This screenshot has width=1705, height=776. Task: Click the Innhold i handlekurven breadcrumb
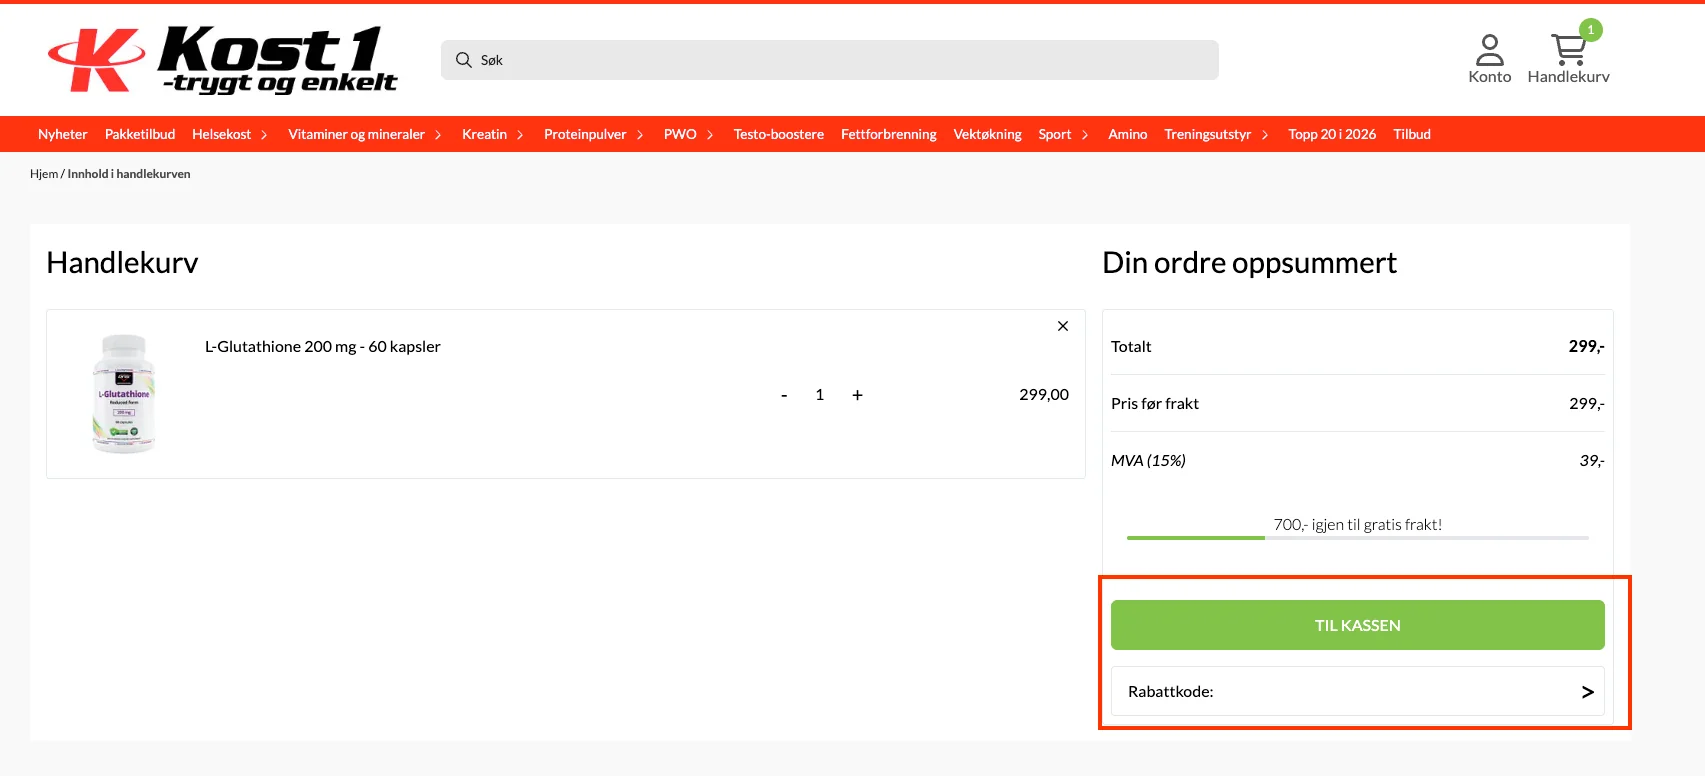tap(129, 174)
